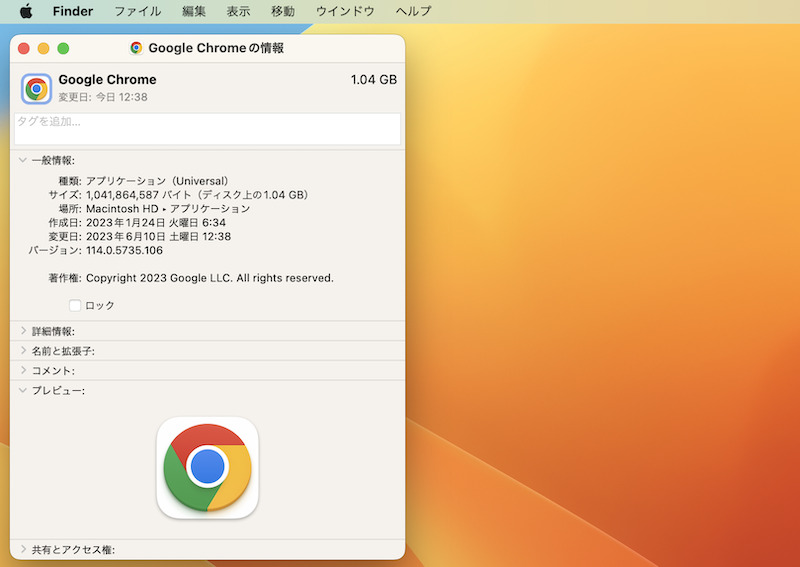
Task: Open the 表示 menu
Action: click(x=238, y=11)
